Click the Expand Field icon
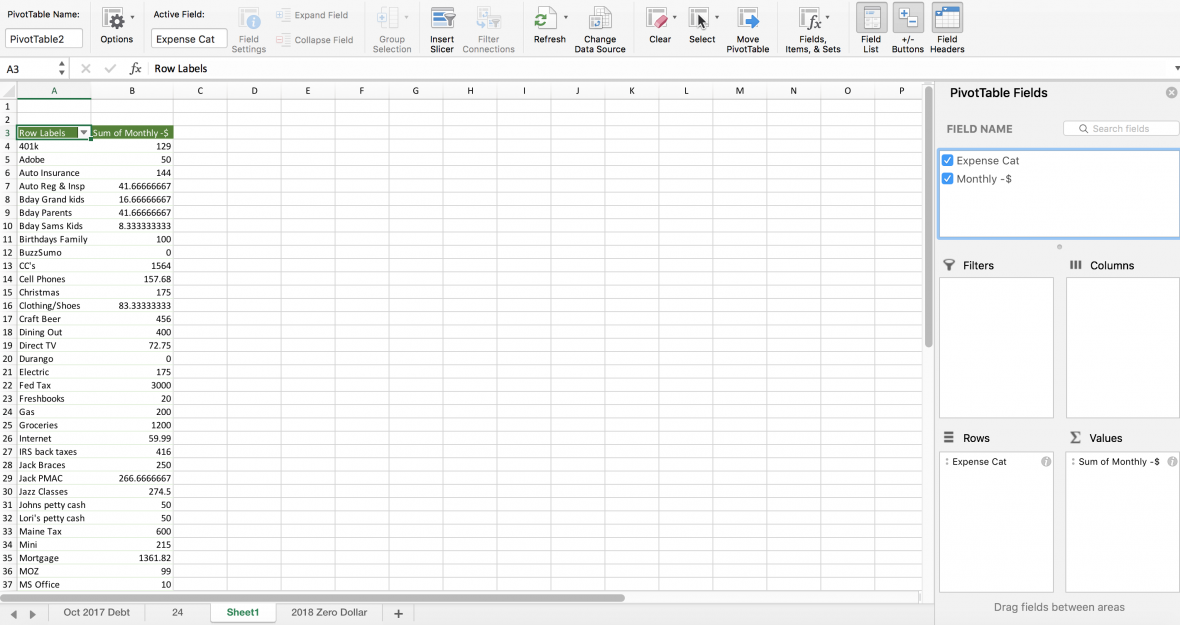This screenshot has width=1180, height=625. pos(283,15)
